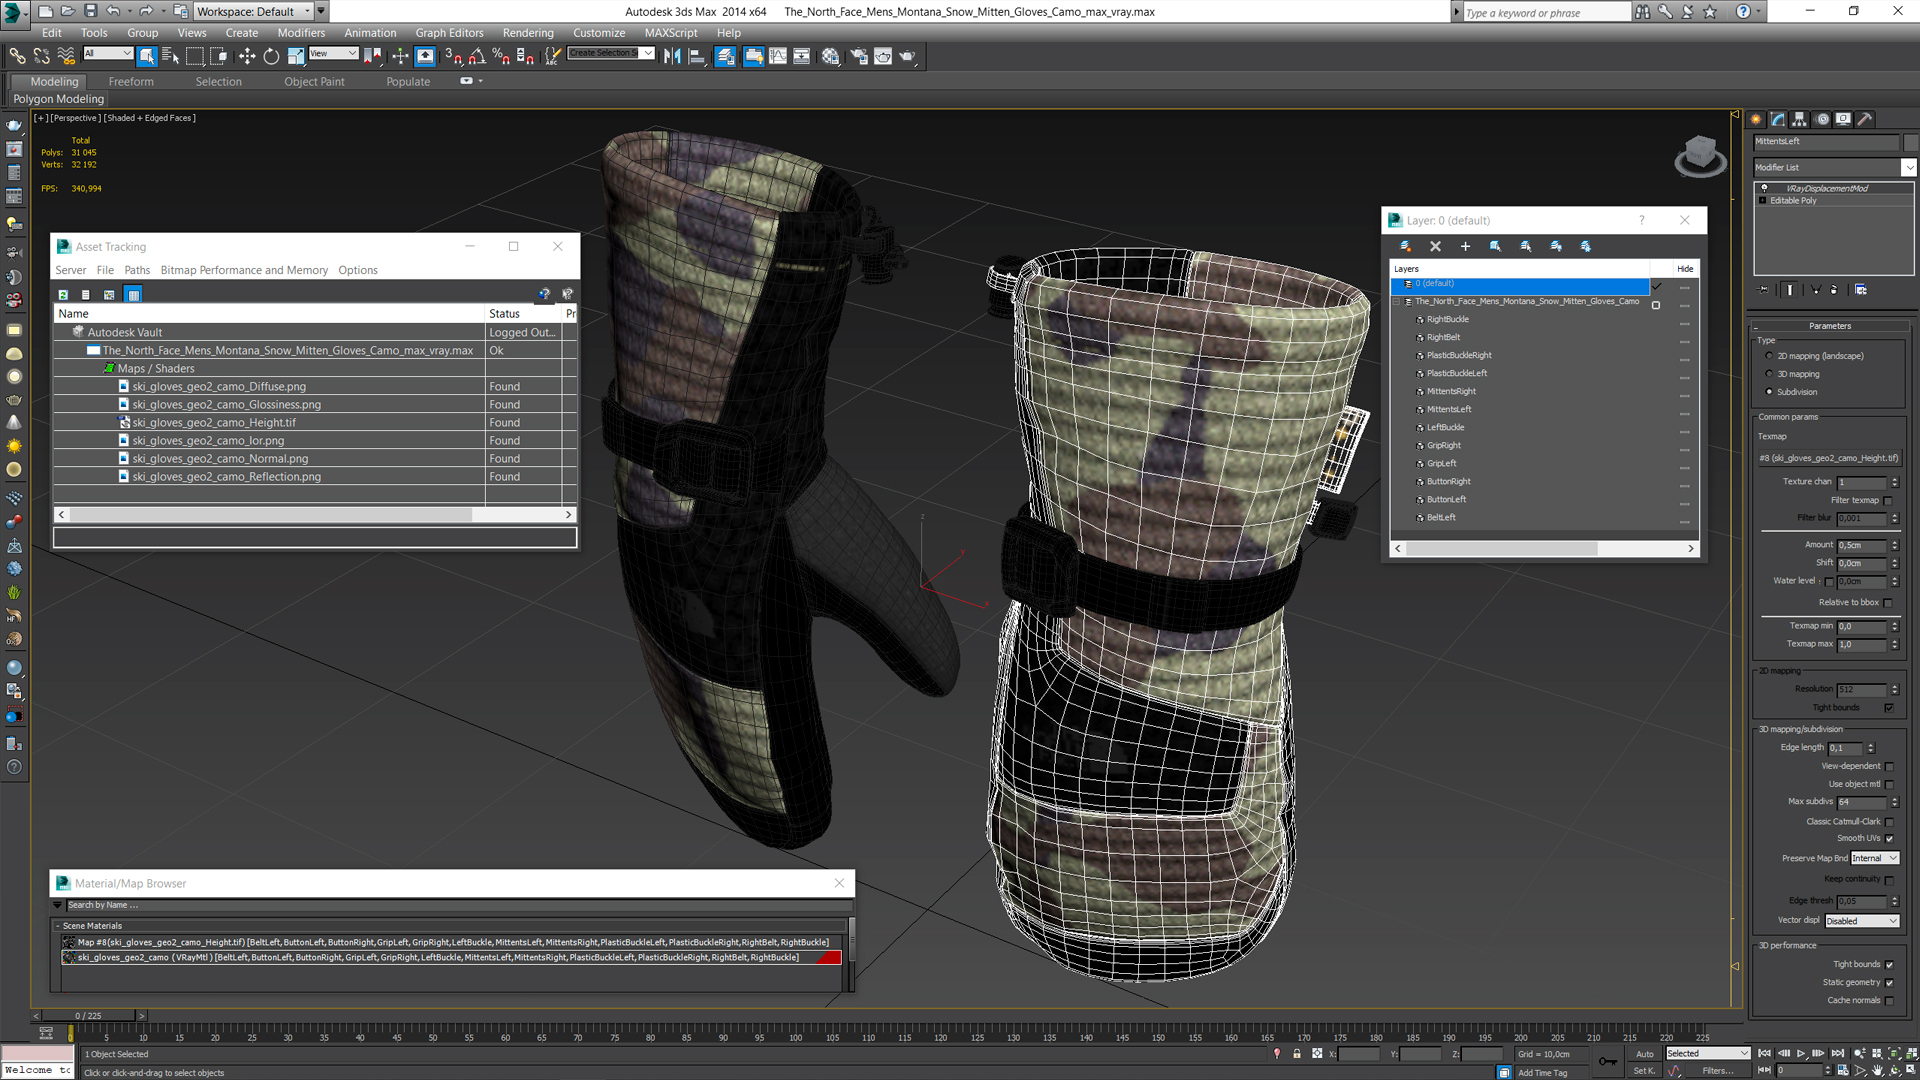
Task: Switch to the Hierarchy command panel
Action: [x=1800, y=119]
